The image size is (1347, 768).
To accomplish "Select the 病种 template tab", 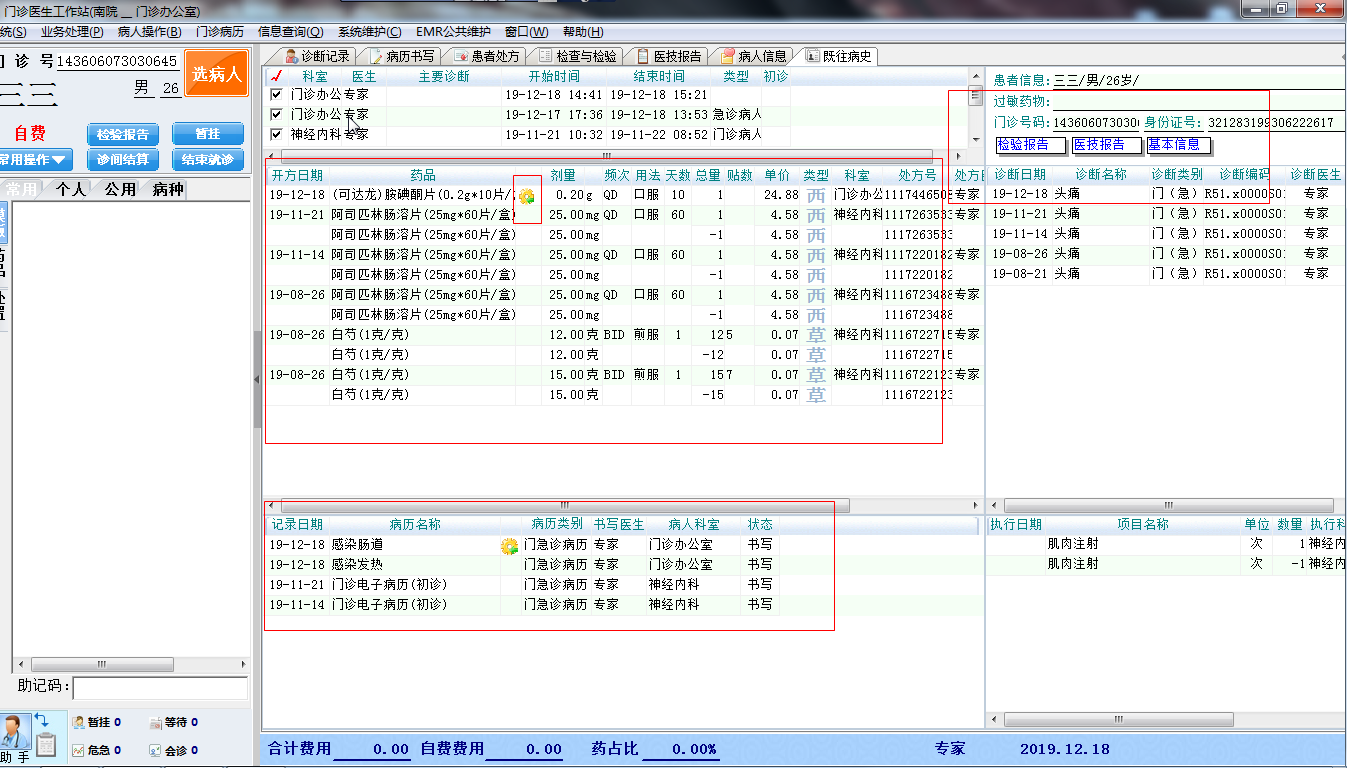I will click(x=168, y=190).
